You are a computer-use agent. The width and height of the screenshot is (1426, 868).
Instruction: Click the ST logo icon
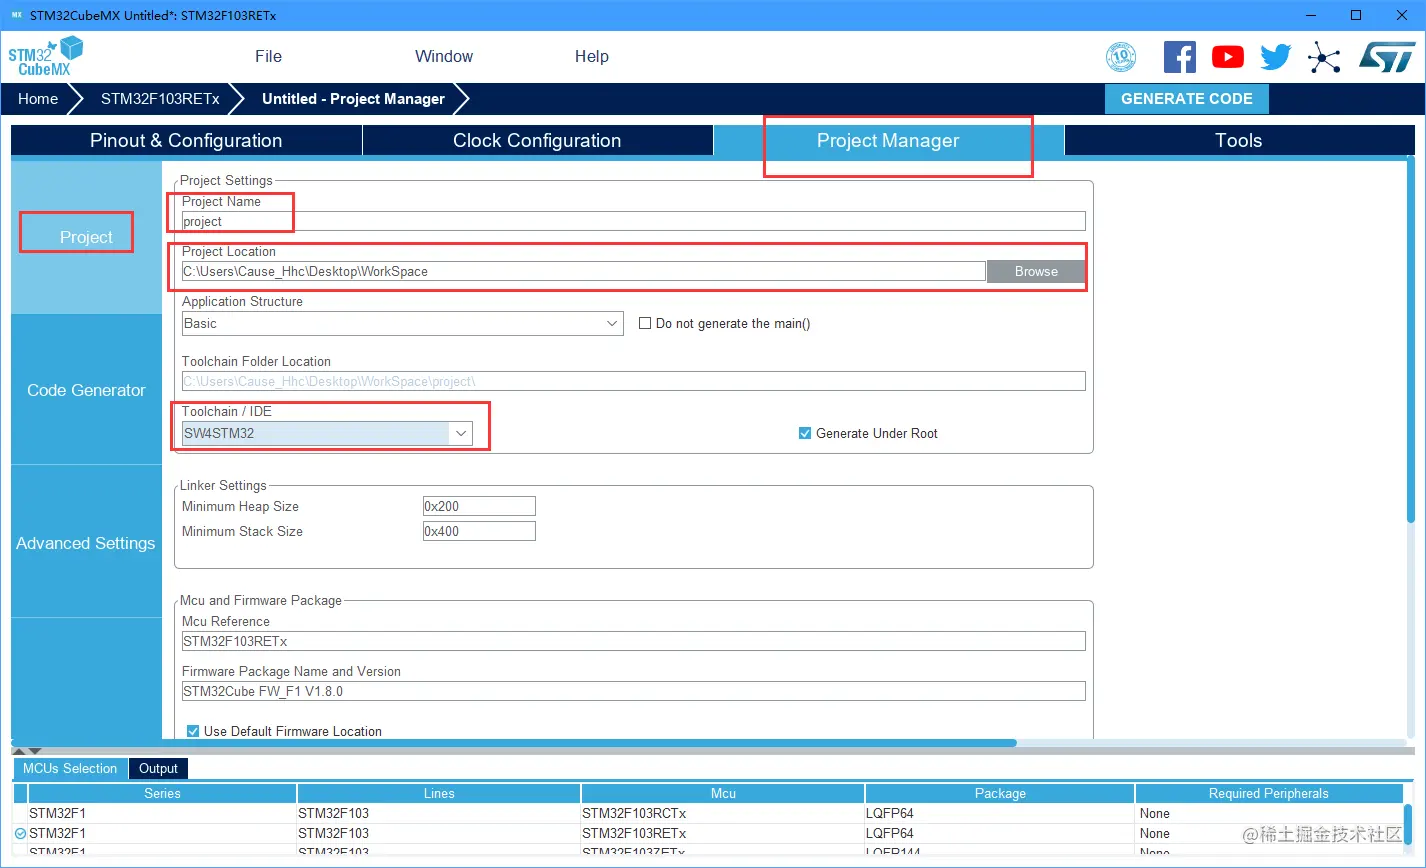tap(1387, 57)
